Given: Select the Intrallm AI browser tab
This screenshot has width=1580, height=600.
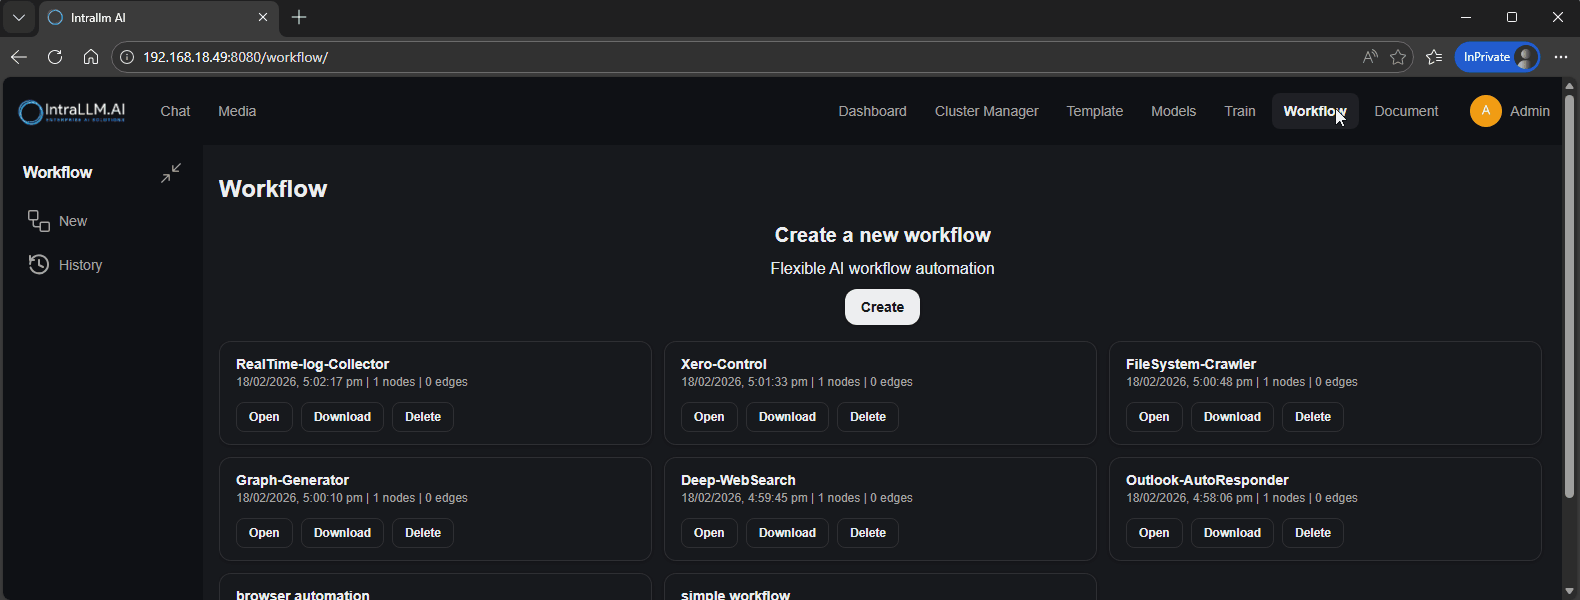Looking at the screenshot, I should [x=159, y=18].
